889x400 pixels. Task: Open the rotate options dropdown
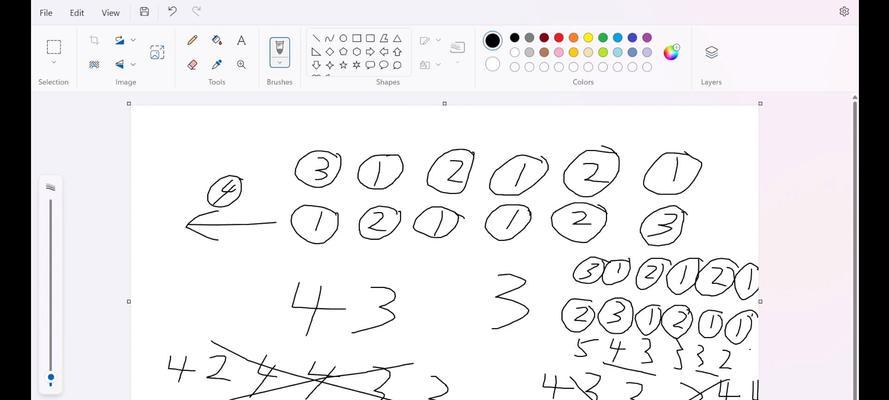pyautogui.click(x=133, y=40)
